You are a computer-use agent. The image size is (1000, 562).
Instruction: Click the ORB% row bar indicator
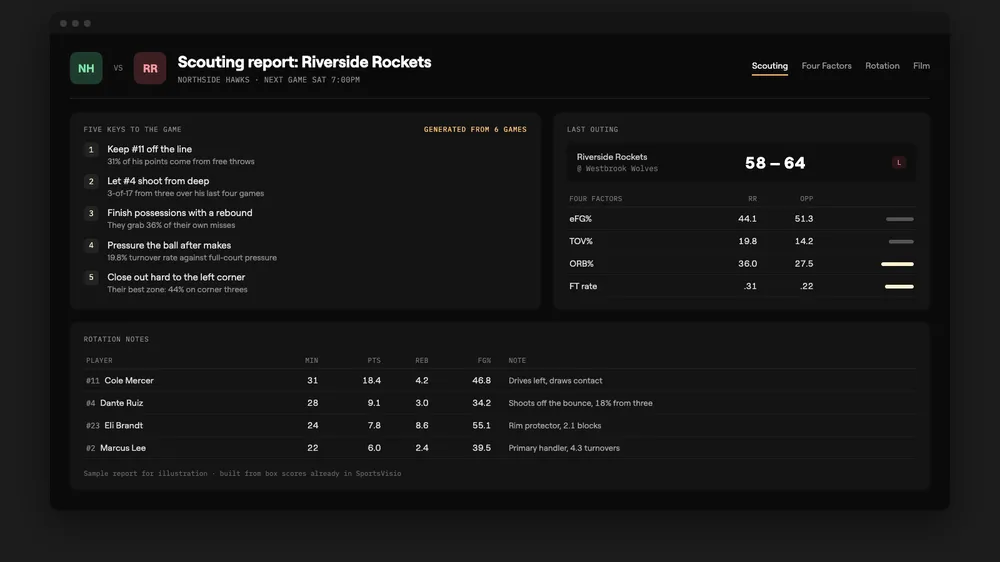(x=897, y=264)
